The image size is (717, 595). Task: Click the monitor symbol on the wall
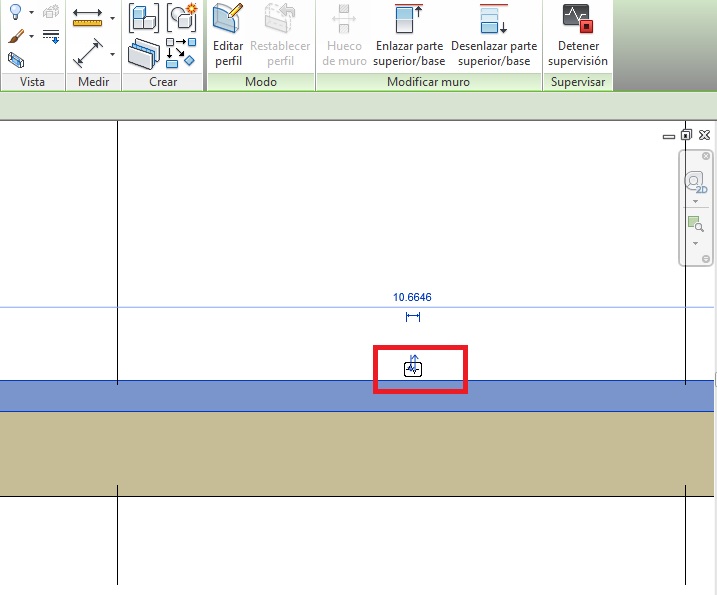(x=413, y=368)
